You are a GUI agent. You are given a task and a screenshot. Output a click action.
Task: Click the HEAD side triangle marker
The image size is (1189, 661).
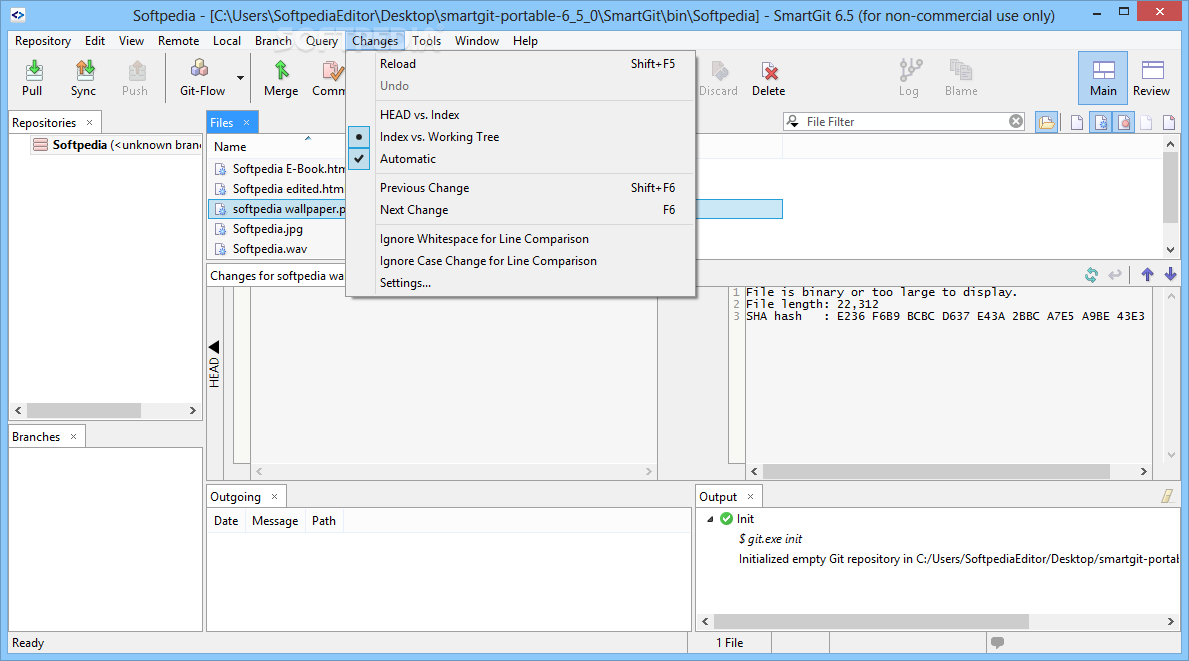pos(214,347)
